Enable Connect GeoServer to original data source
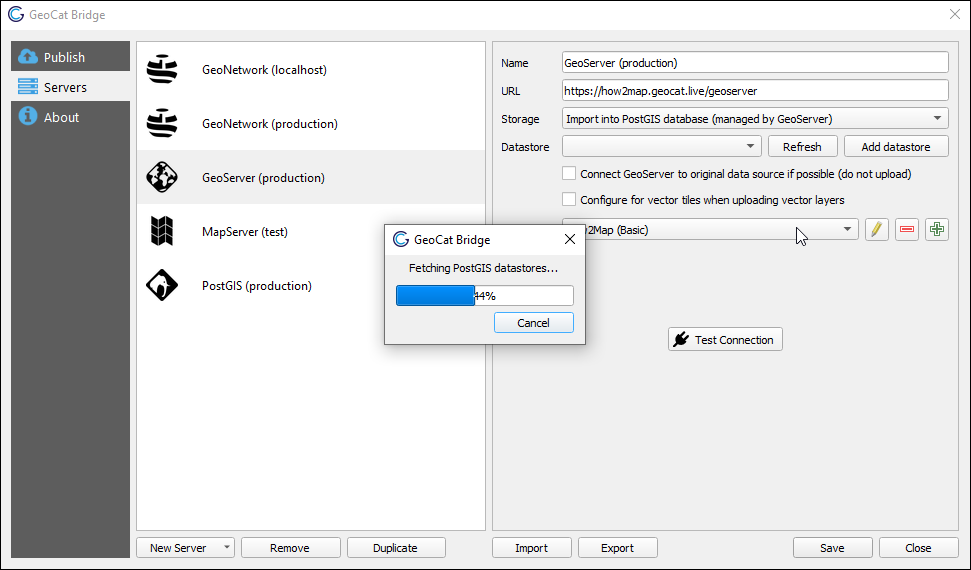Screen dimensions: 971x570 [x=569, y=174]
